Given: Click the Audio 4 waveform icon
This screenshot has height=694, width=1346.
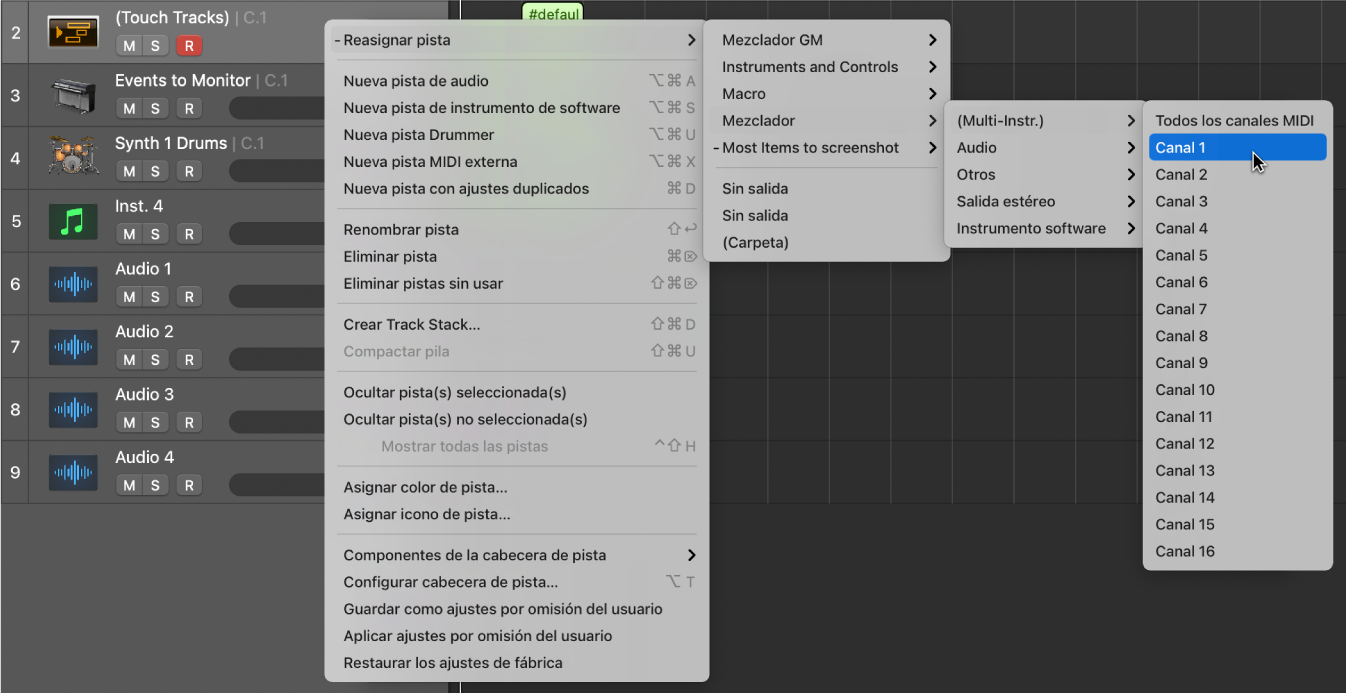Looking at the screenshot, I should coord(73,472).
